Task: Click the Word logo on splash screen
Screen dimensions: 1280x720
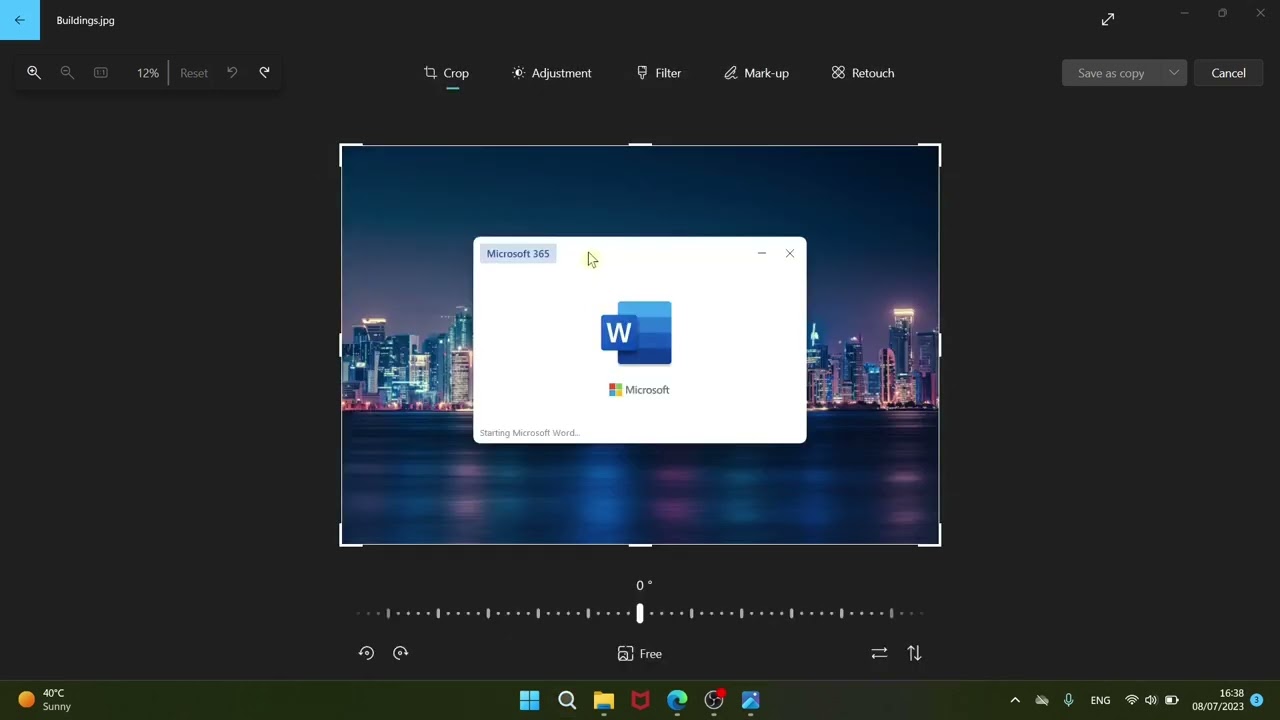Action: pyautogui.click(x=636, y=333)
